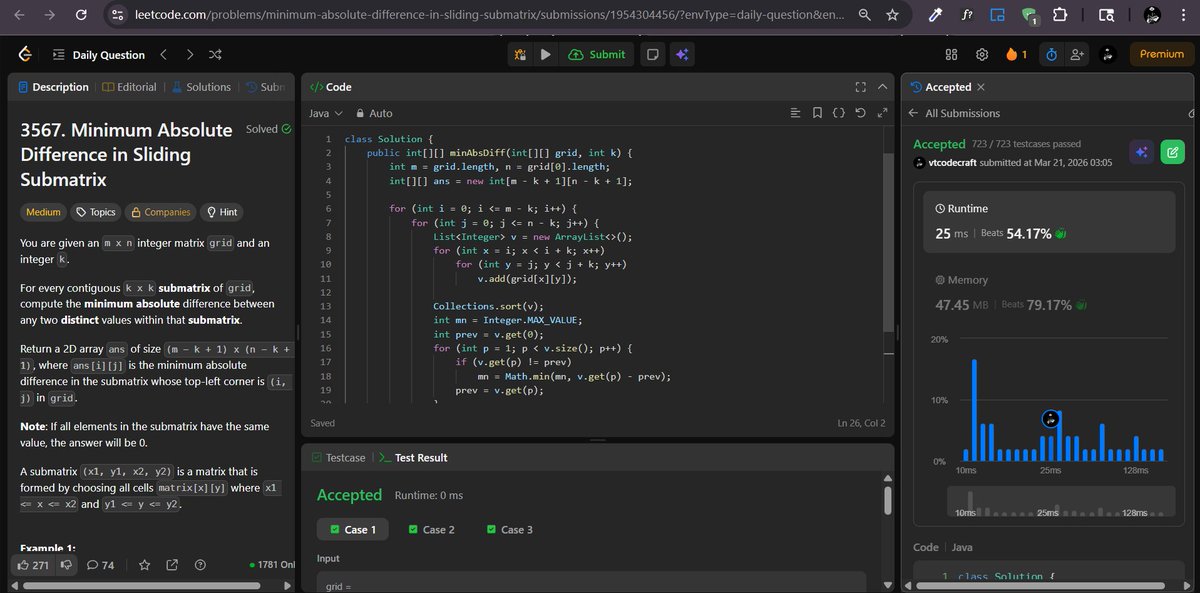Reset code with the undo arrow icon
The image size is (1200, 593).
[860, 113]
